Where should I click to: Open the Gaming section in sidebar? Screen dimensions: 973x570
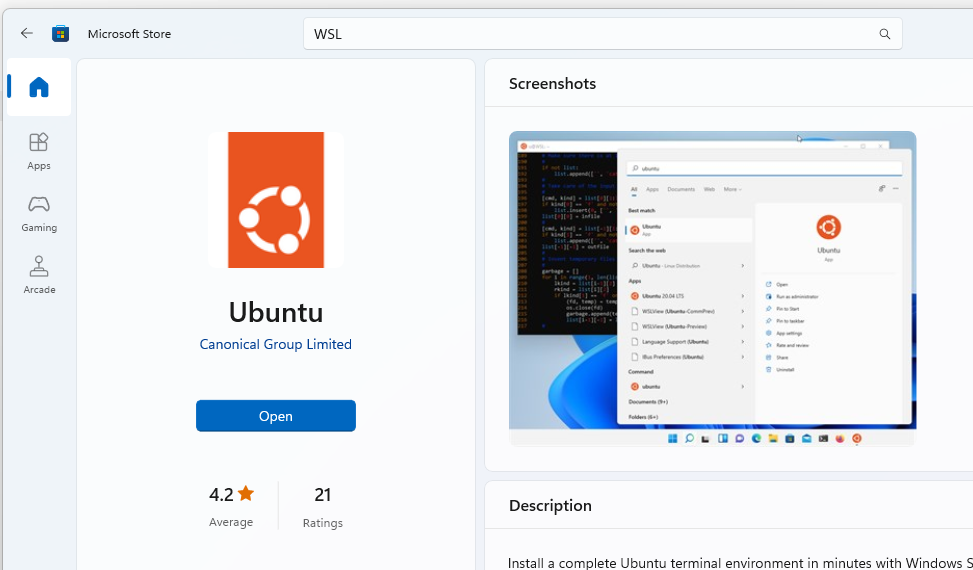[x=39, y=213]
